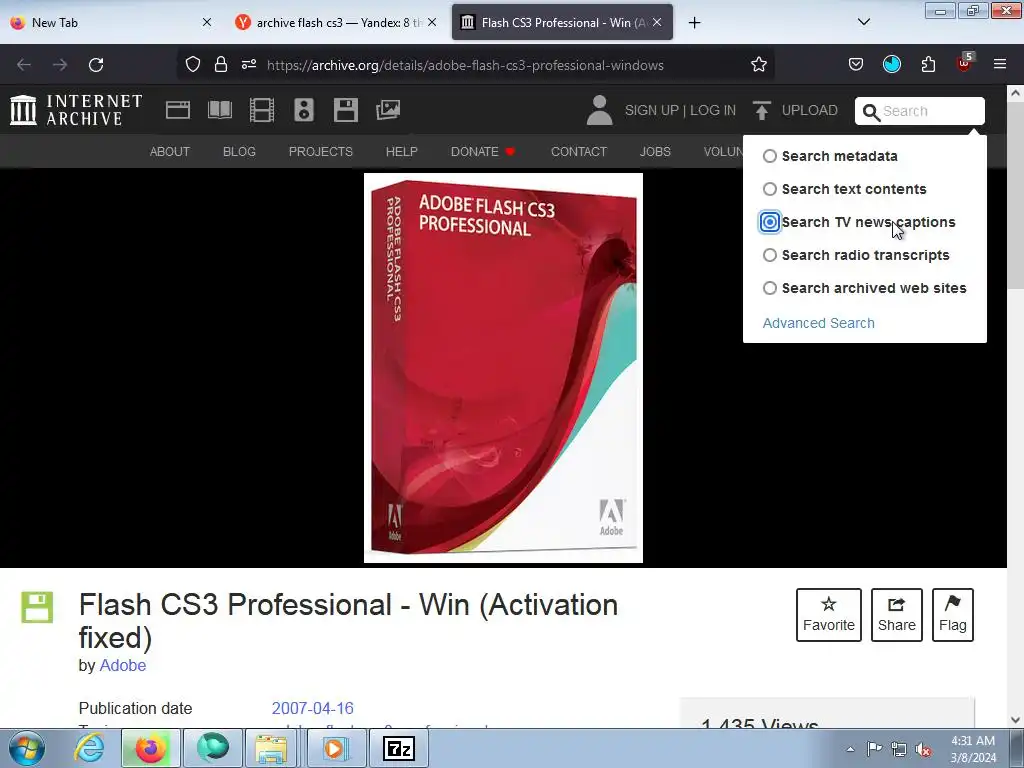Switch to the New Tab tab
The image size is (1024, 768).
click(111, 23)
